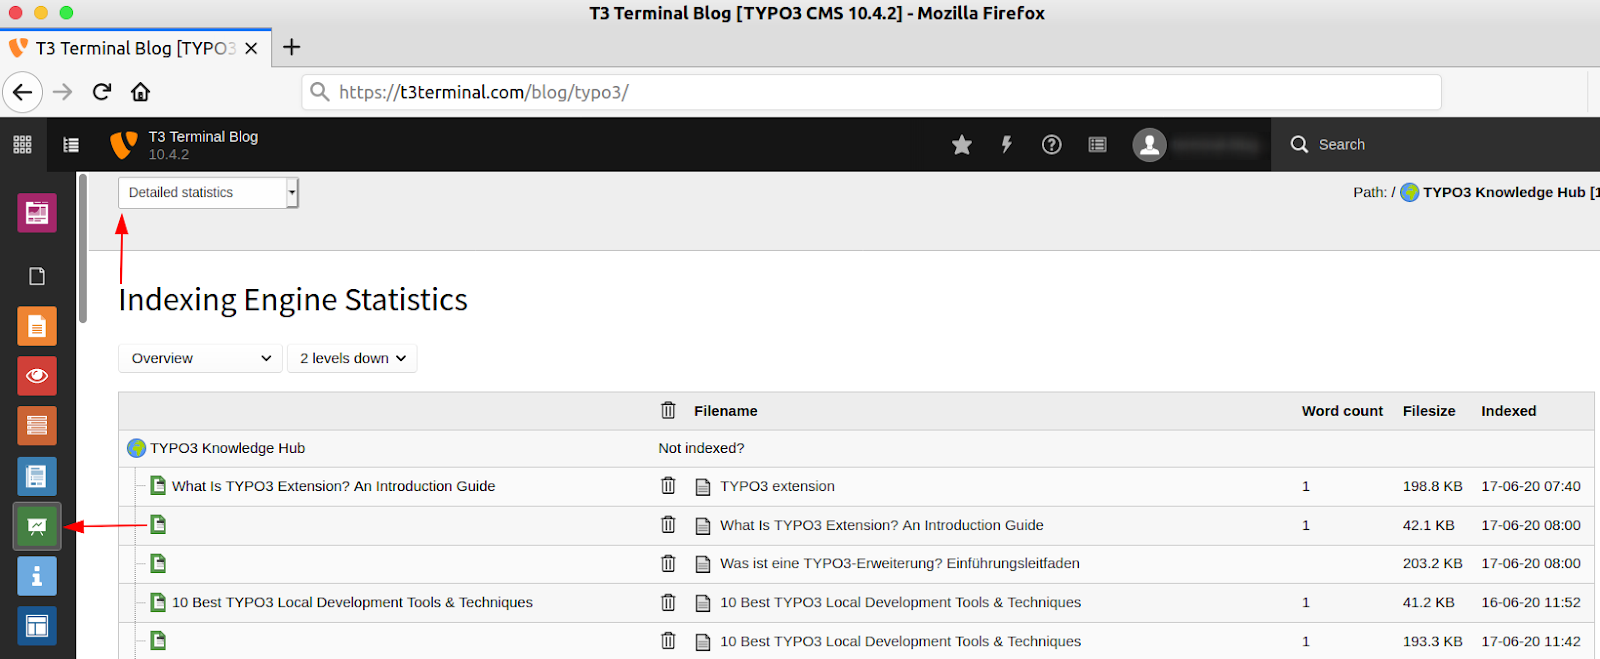The height and width of the screenshot is (659, 1600).
Task: Open the user avatar menu
Action: point(1150,145)
